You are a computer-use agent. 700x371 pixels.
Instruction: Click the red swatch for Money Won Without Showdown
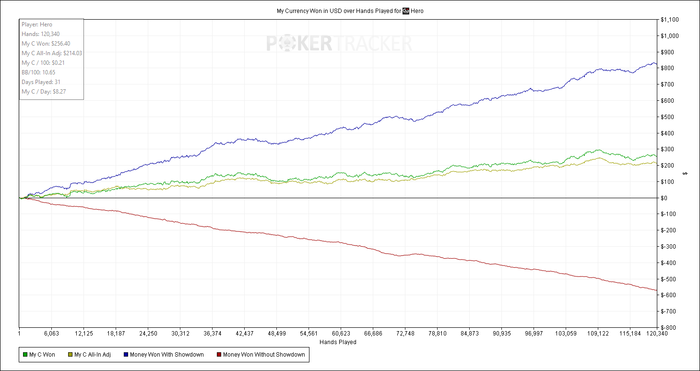(x=218, y=355)
